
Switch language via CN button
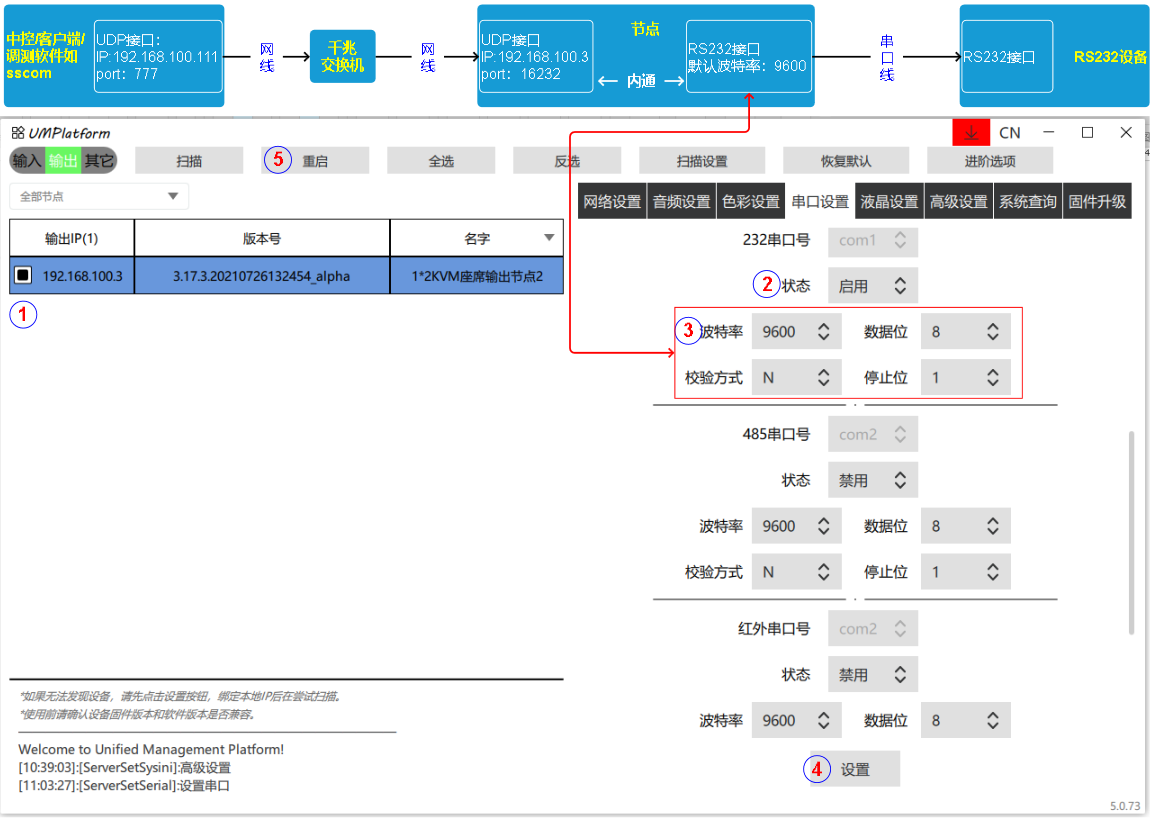point(1010,133)
